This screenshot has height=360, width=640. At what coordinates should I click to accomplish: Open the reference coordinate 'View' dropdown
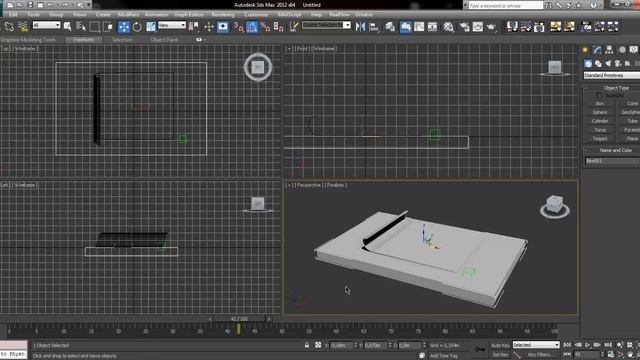coord(172,25)
